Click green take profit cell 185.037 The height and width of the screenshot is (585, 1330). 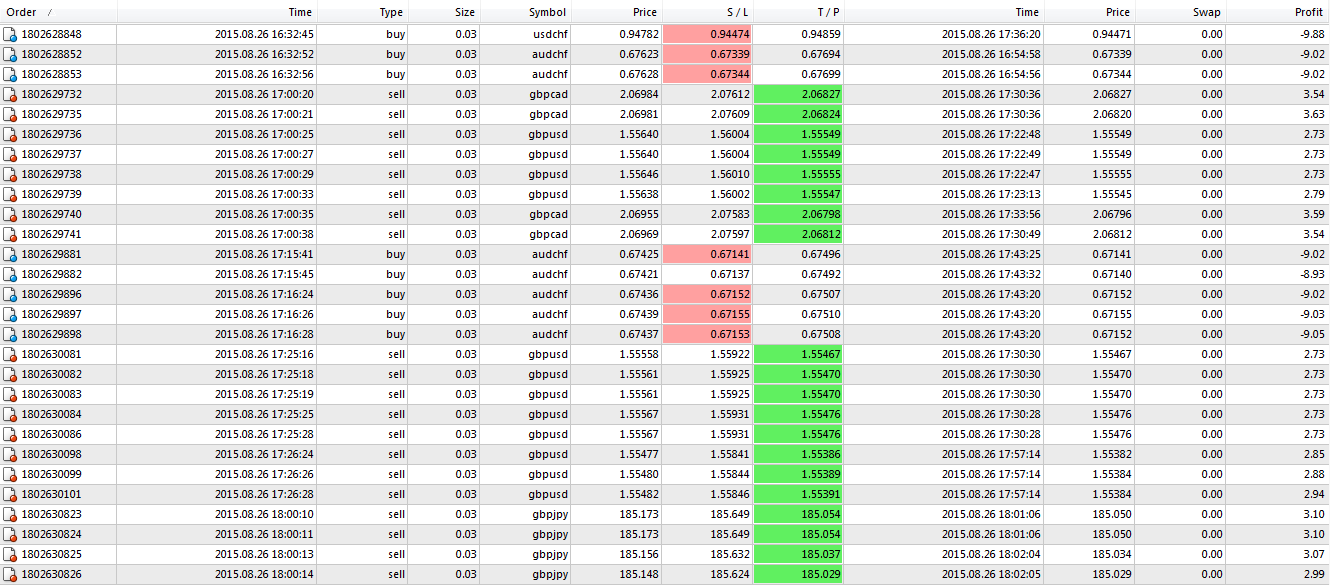tap(798, 554)
